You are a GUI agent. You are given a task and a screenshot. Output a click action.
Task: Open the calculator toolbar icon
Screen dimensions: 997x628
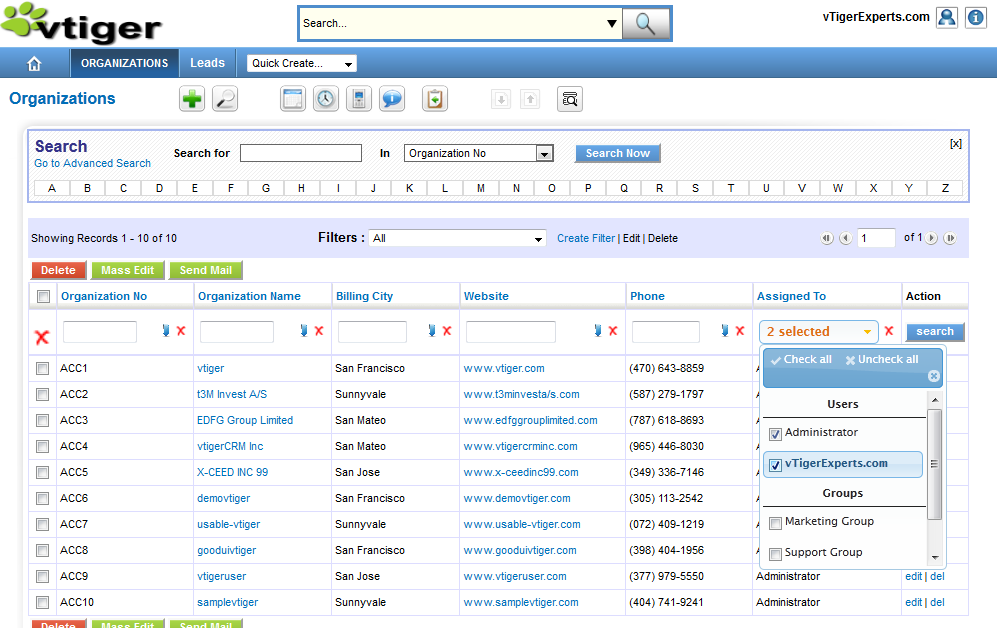pyautogui.click(x=359, y=99)
